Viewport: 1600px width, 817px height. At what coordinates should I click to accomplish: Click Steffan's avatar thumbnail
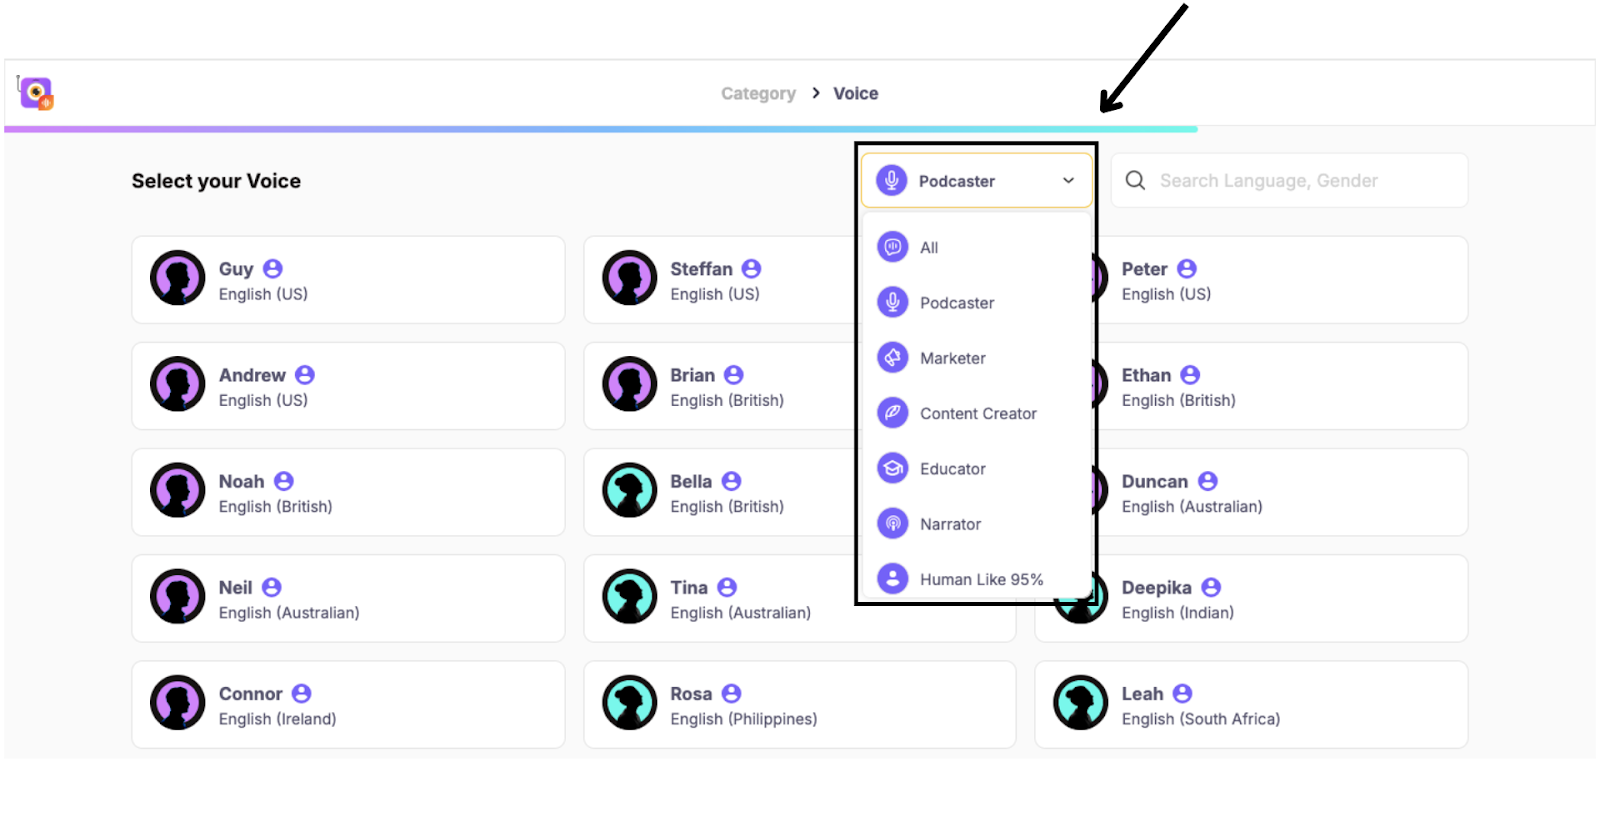(x=630, y=278)
